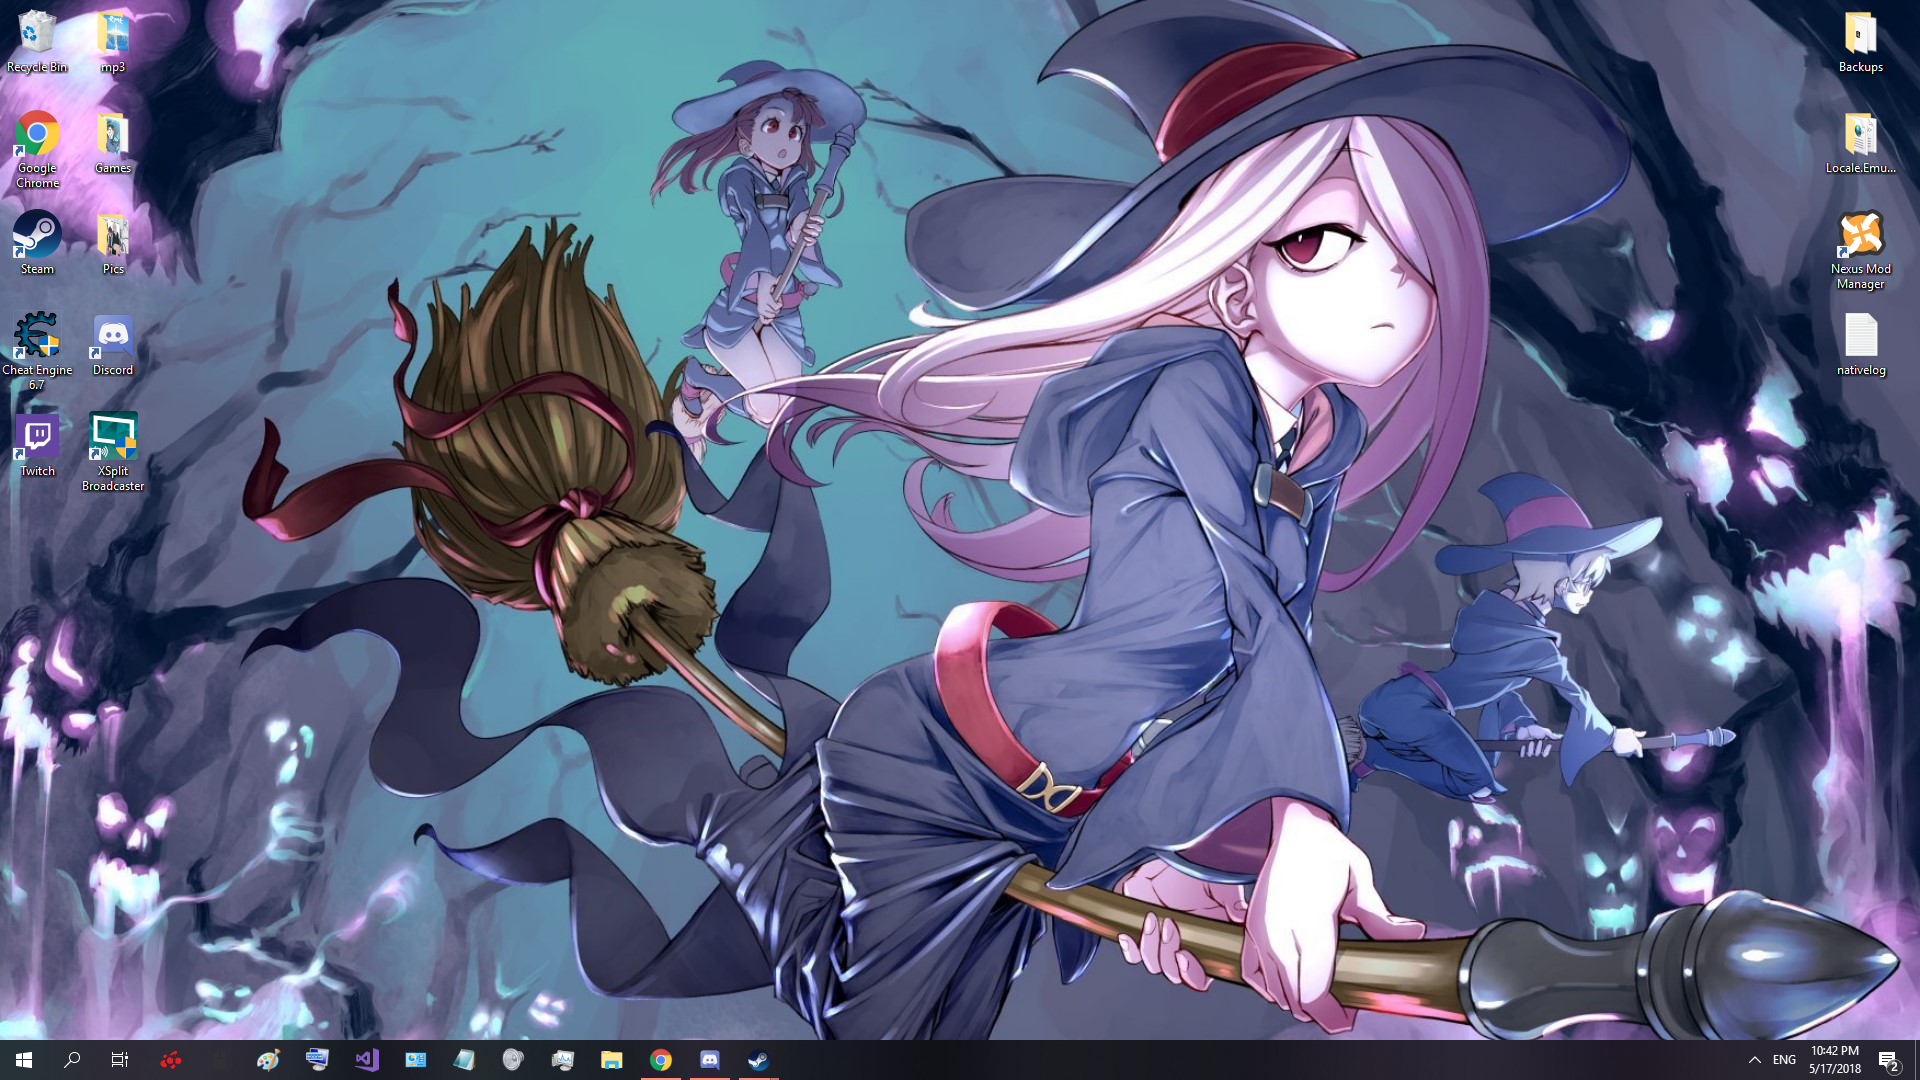Open the Windows Start menu

click(x=24, y=1060)
